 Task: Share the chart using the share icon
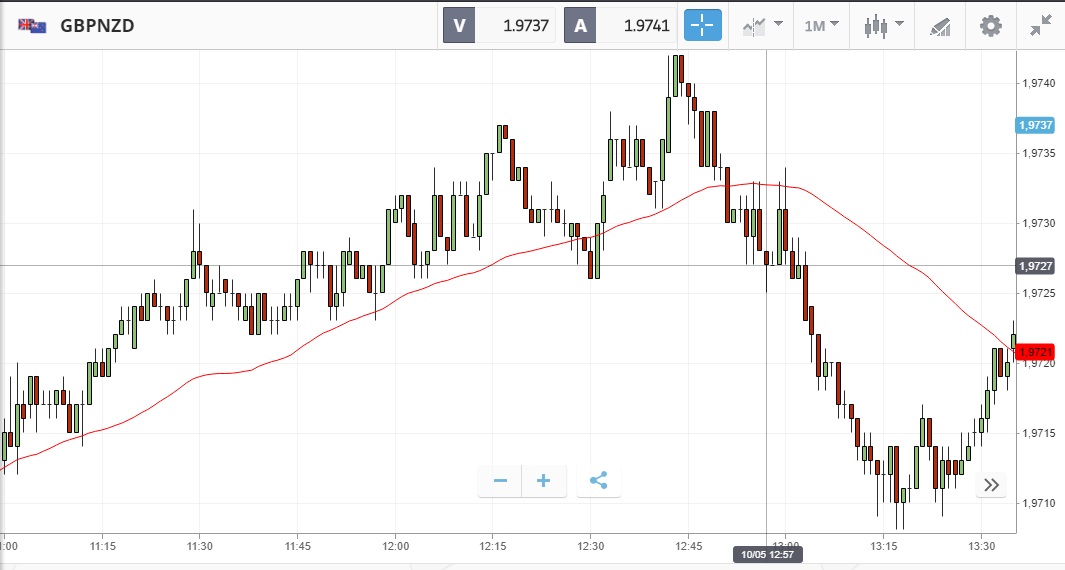[598, 481]
